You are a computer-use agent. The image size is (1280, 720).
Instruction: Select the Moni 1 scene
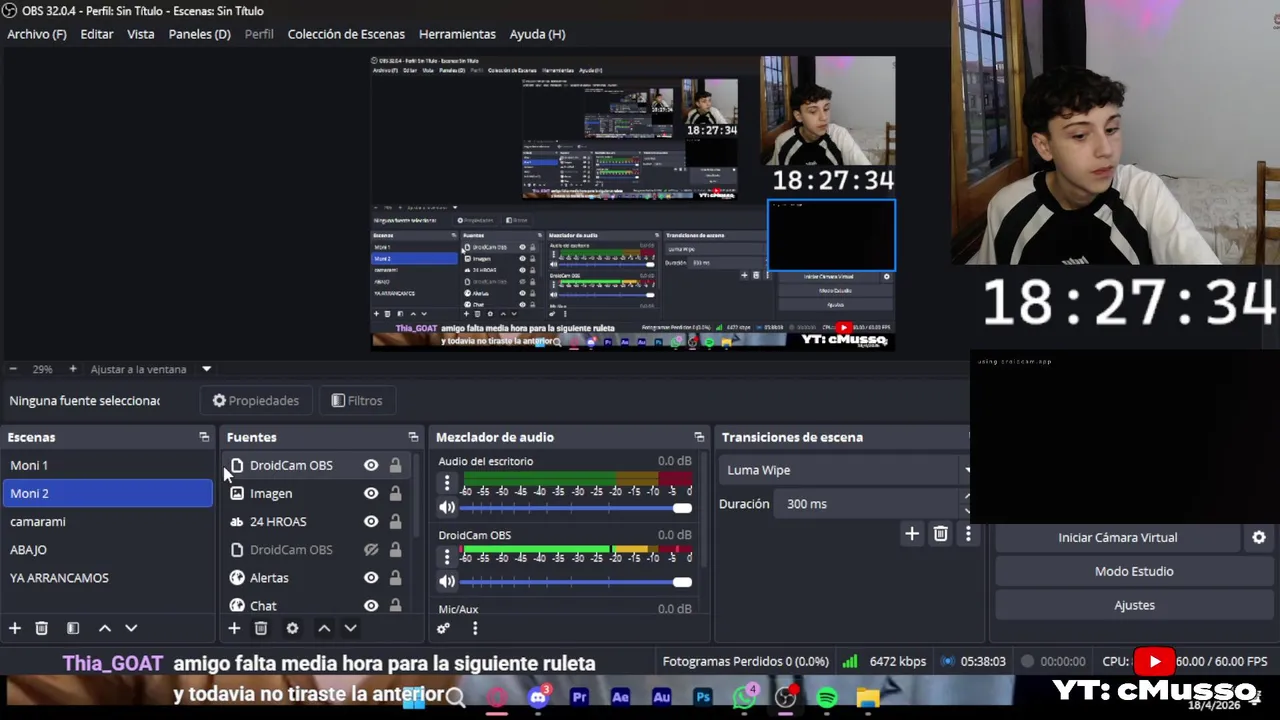click(108, 465)
